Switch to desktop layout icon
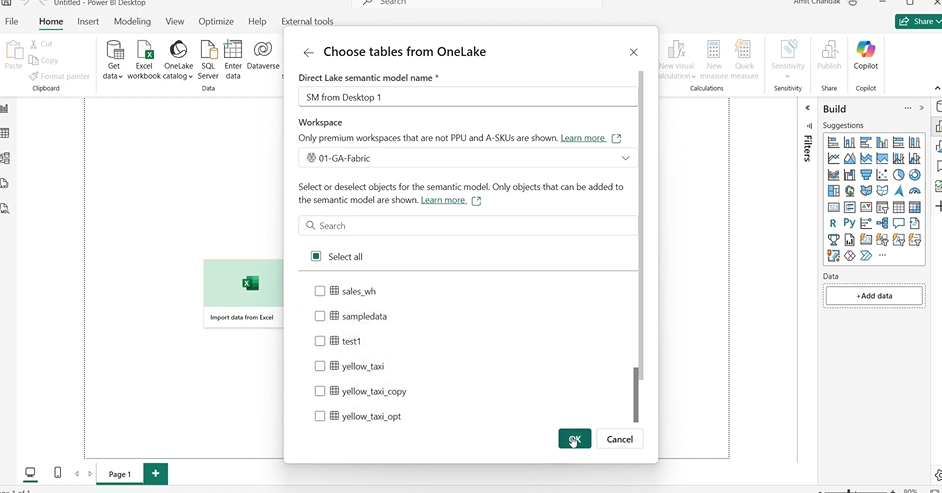Viewport: 942px width, 493px height. tap(30, 473)
